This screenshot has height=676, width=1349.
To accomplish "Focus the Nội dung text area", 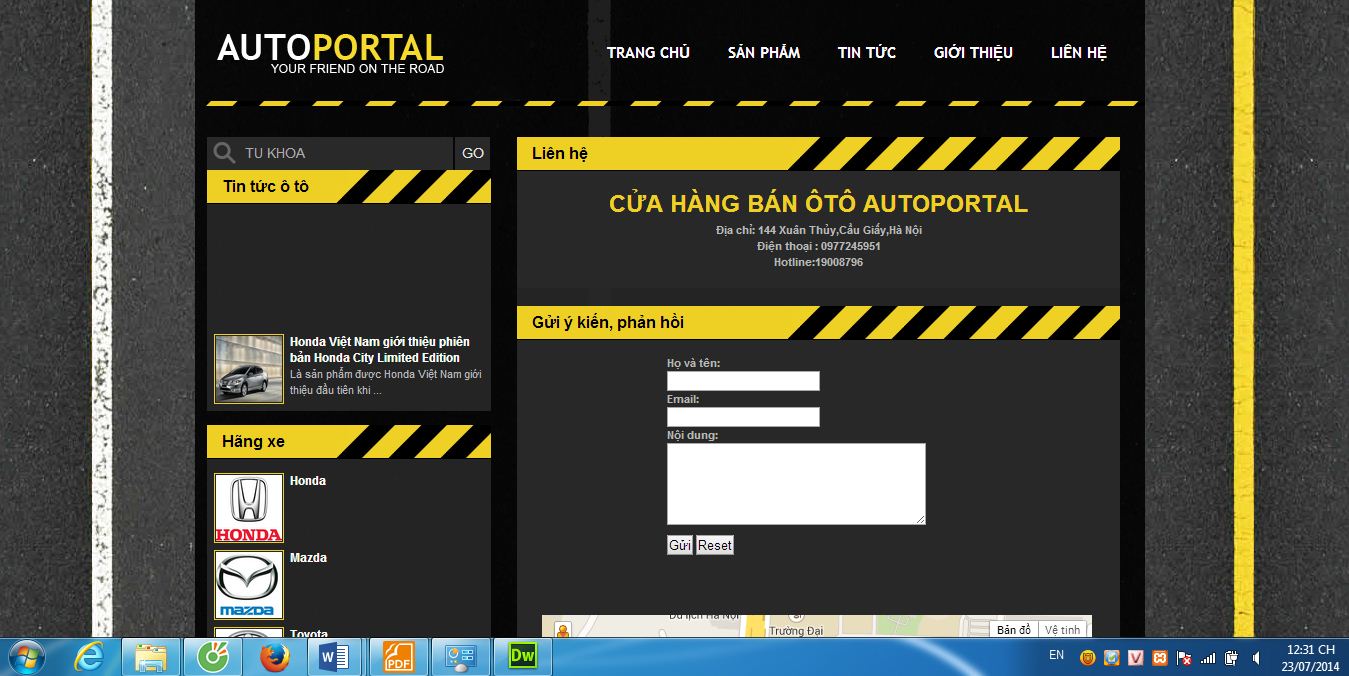I will point(796,484).
